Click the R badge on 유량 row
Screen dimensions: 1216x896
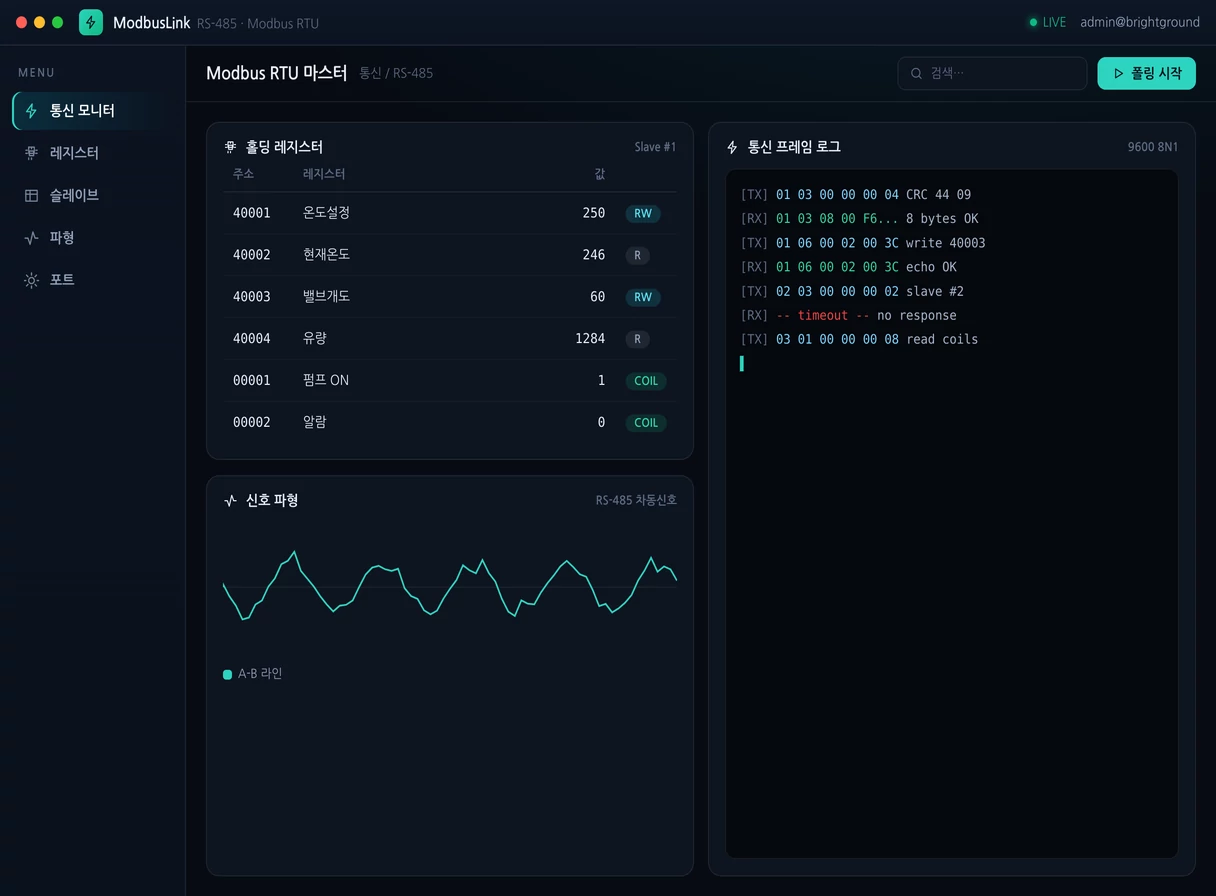[638, 339]
